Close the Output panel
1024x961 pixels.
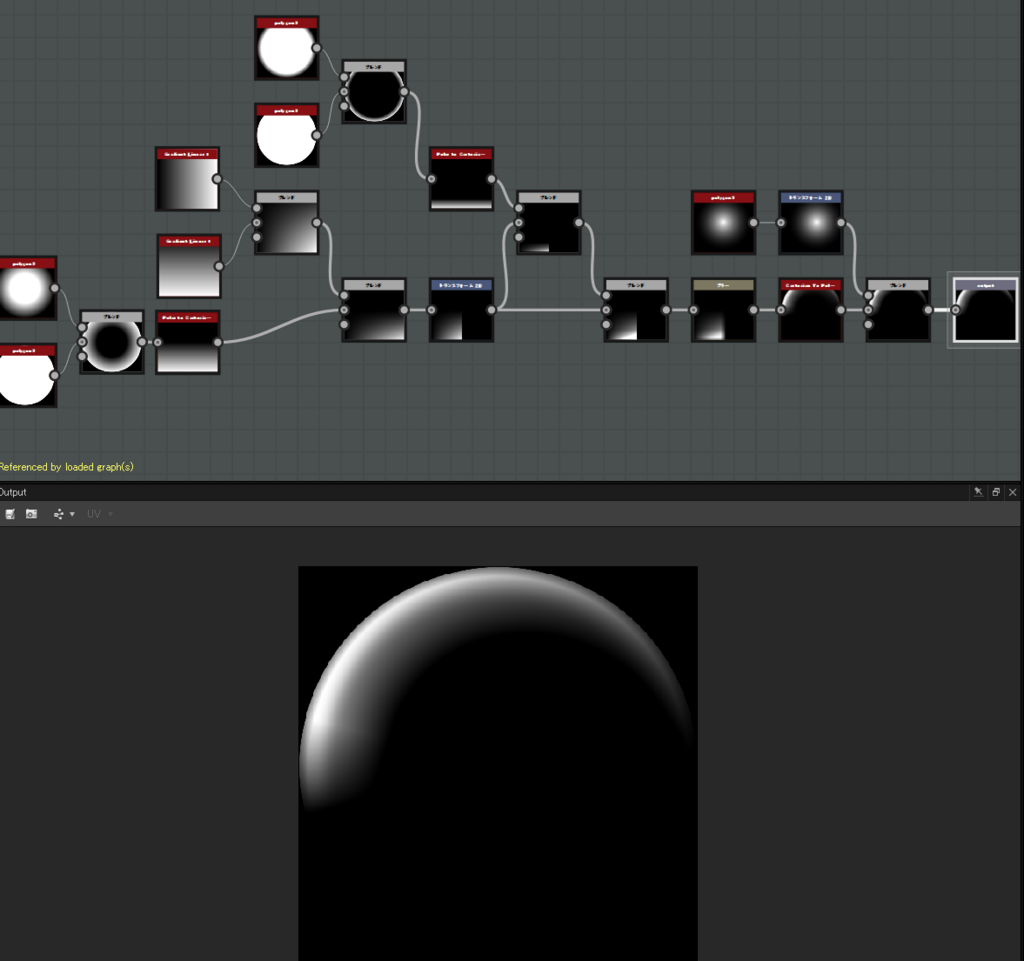point(1013,492)
